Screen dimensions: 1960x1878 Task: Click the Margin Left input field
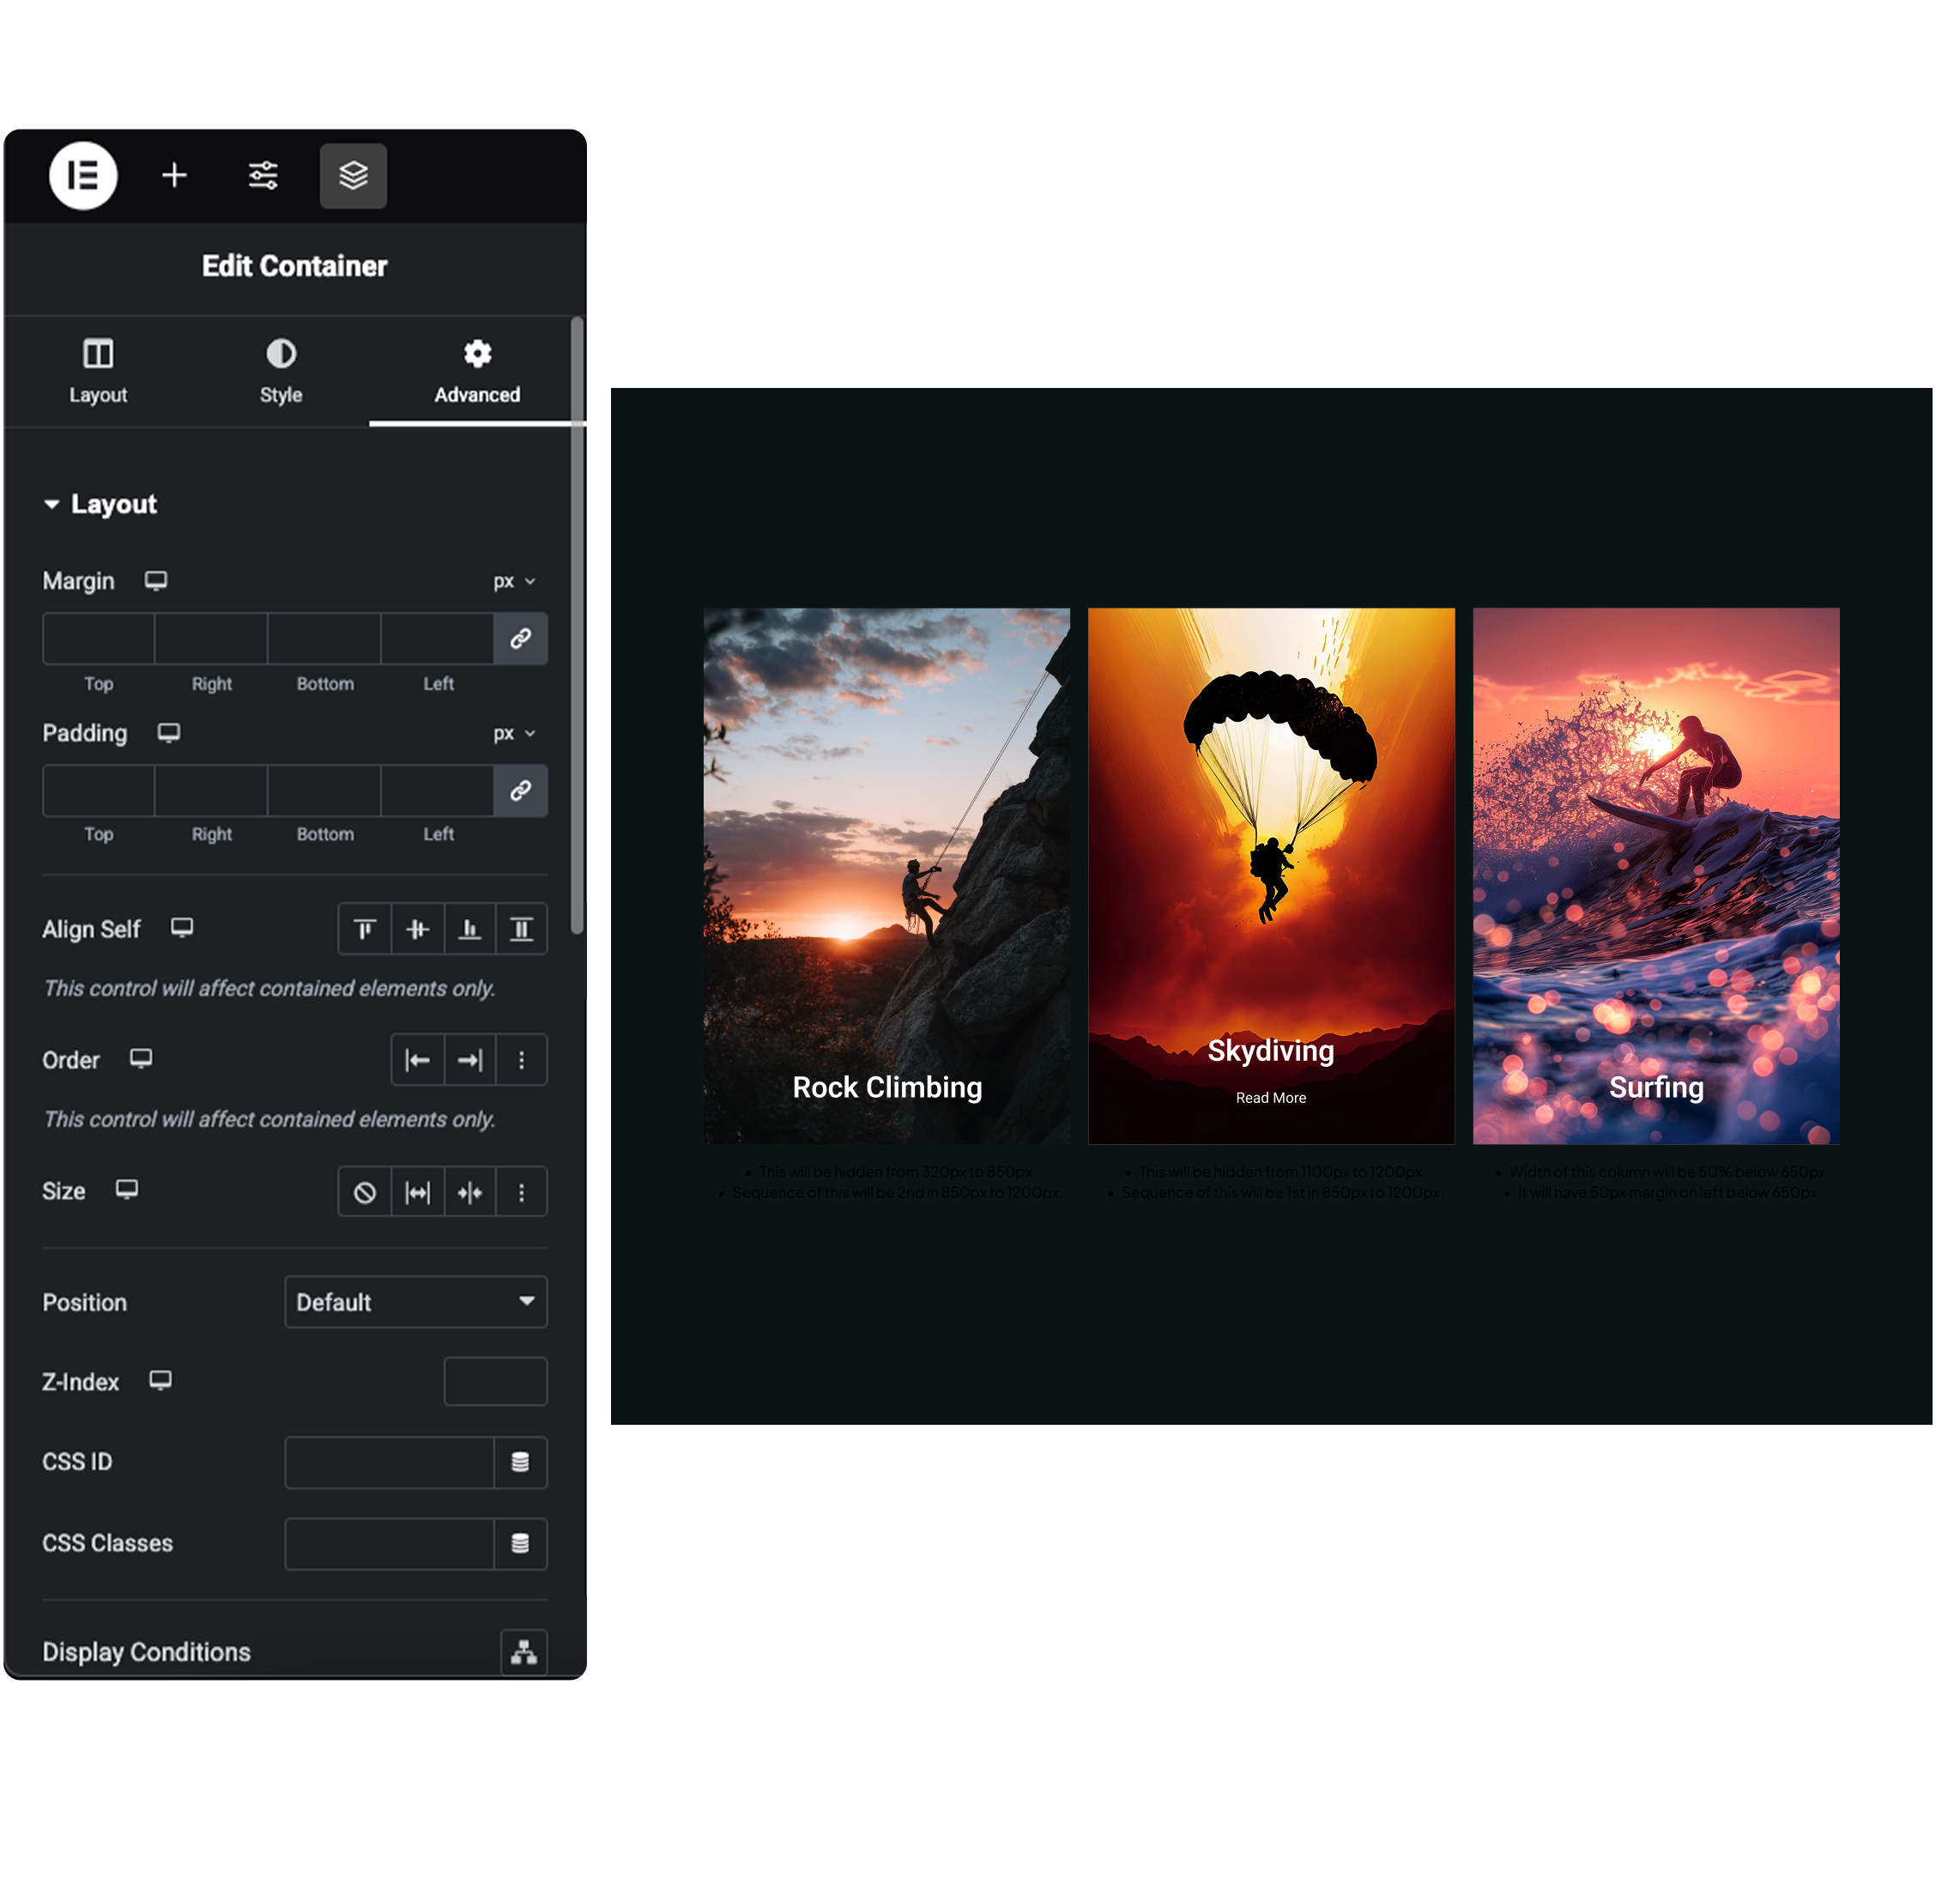click(437, 639)
